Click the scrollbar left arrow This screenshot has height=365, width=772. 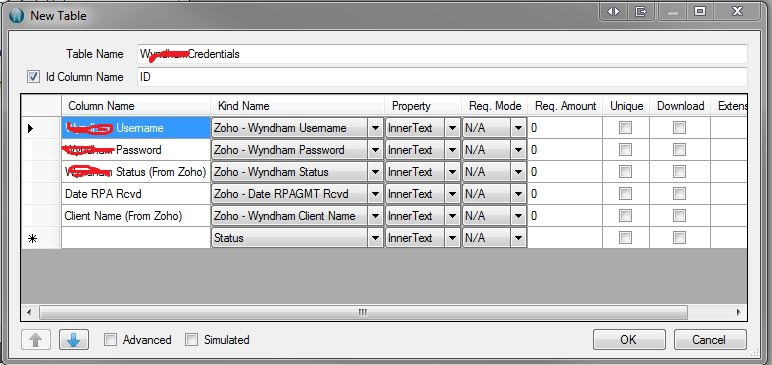pos(29,312)
